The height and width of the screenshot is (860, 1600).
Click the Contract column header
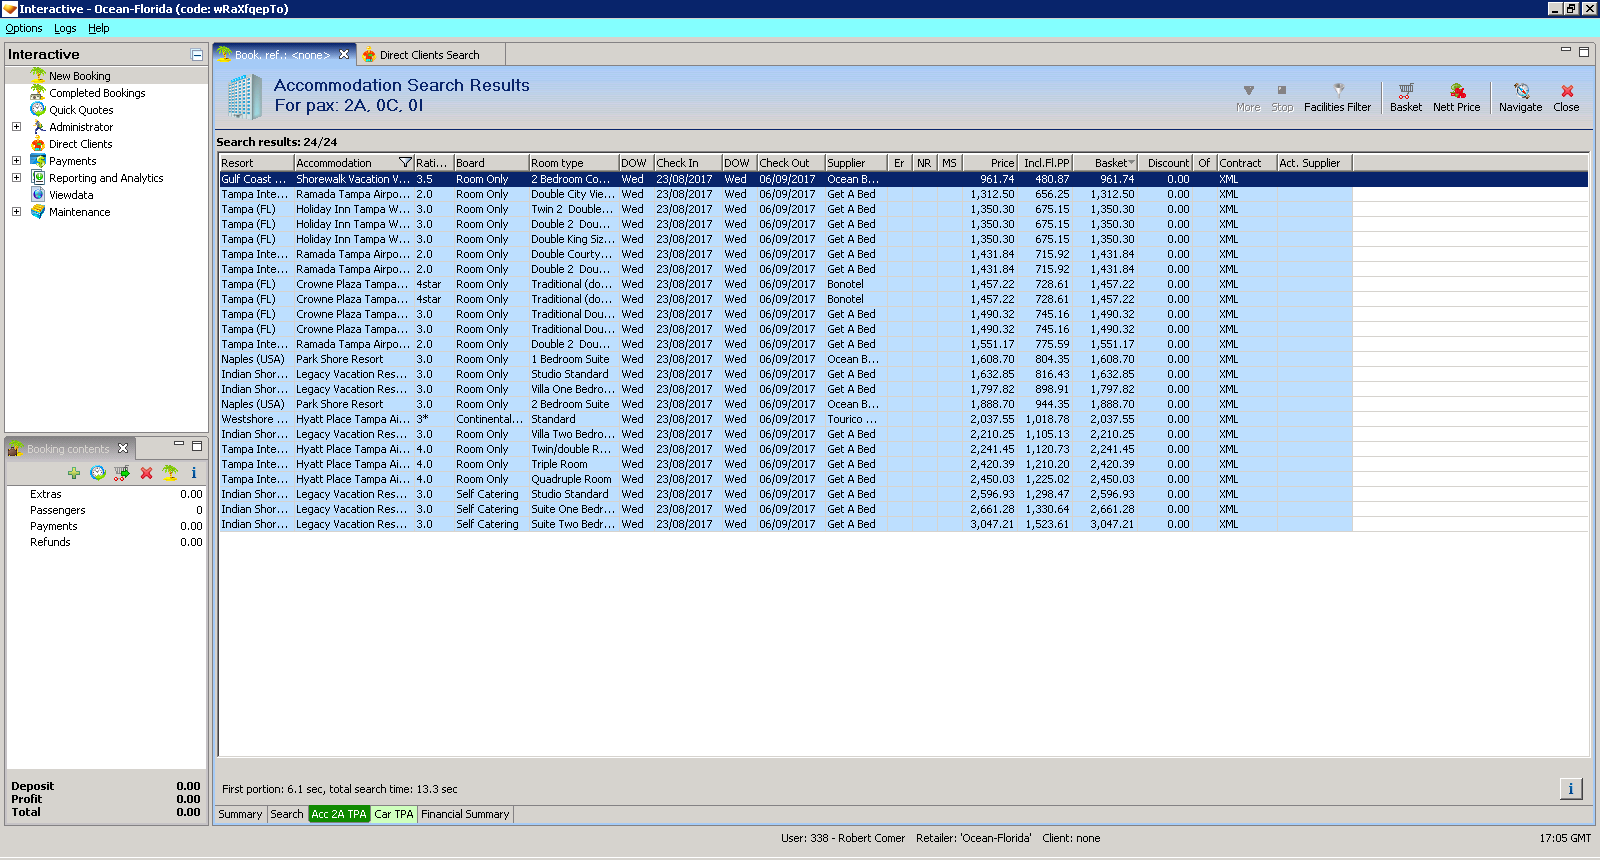[1246, 163]
